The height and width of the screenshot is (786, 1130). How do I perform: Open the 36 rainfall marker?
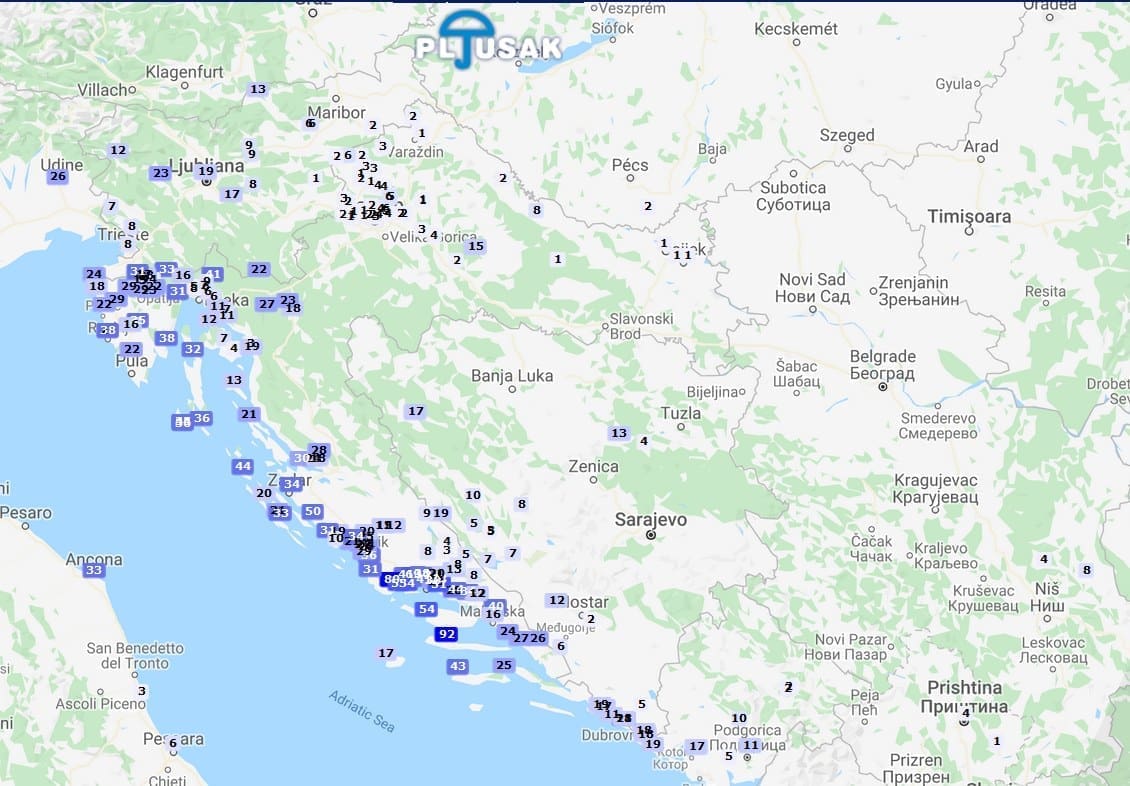(x=202, y=418)
